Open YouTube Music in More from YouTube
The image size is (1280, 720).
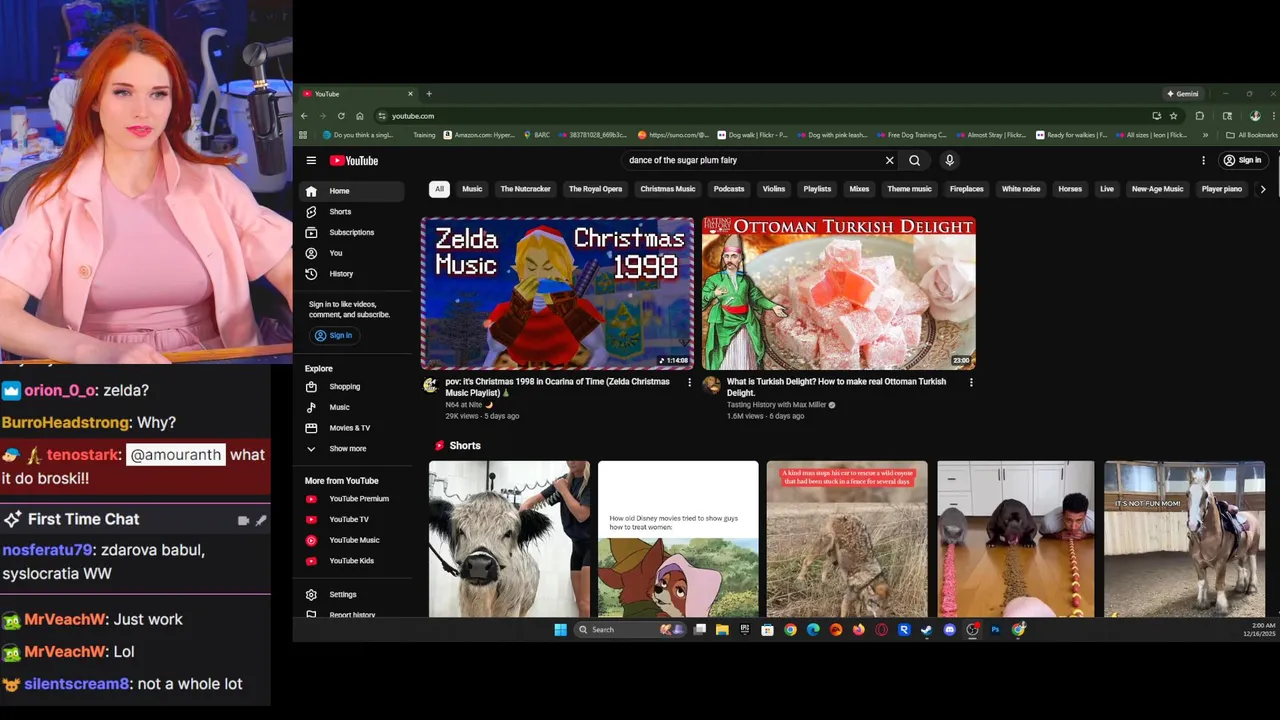(x=352, y=540)
